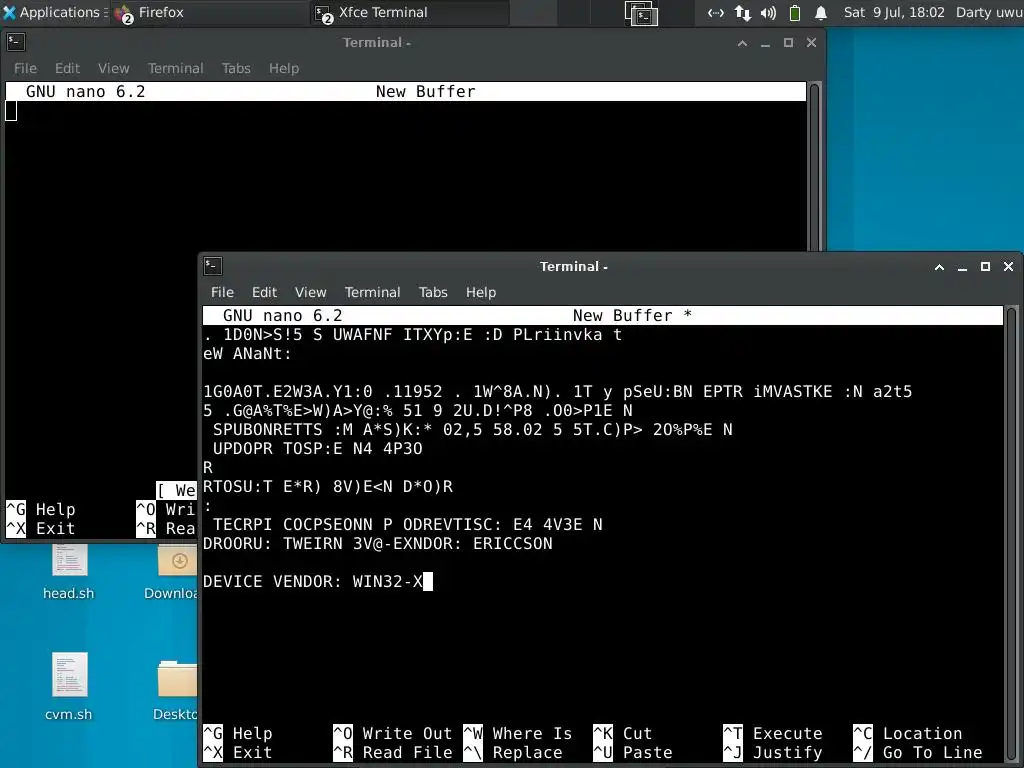The height and width of the screenshot is (768, 1024).
Task: Click the back terminal's vertical scrollbar
Action: point(814,167)
